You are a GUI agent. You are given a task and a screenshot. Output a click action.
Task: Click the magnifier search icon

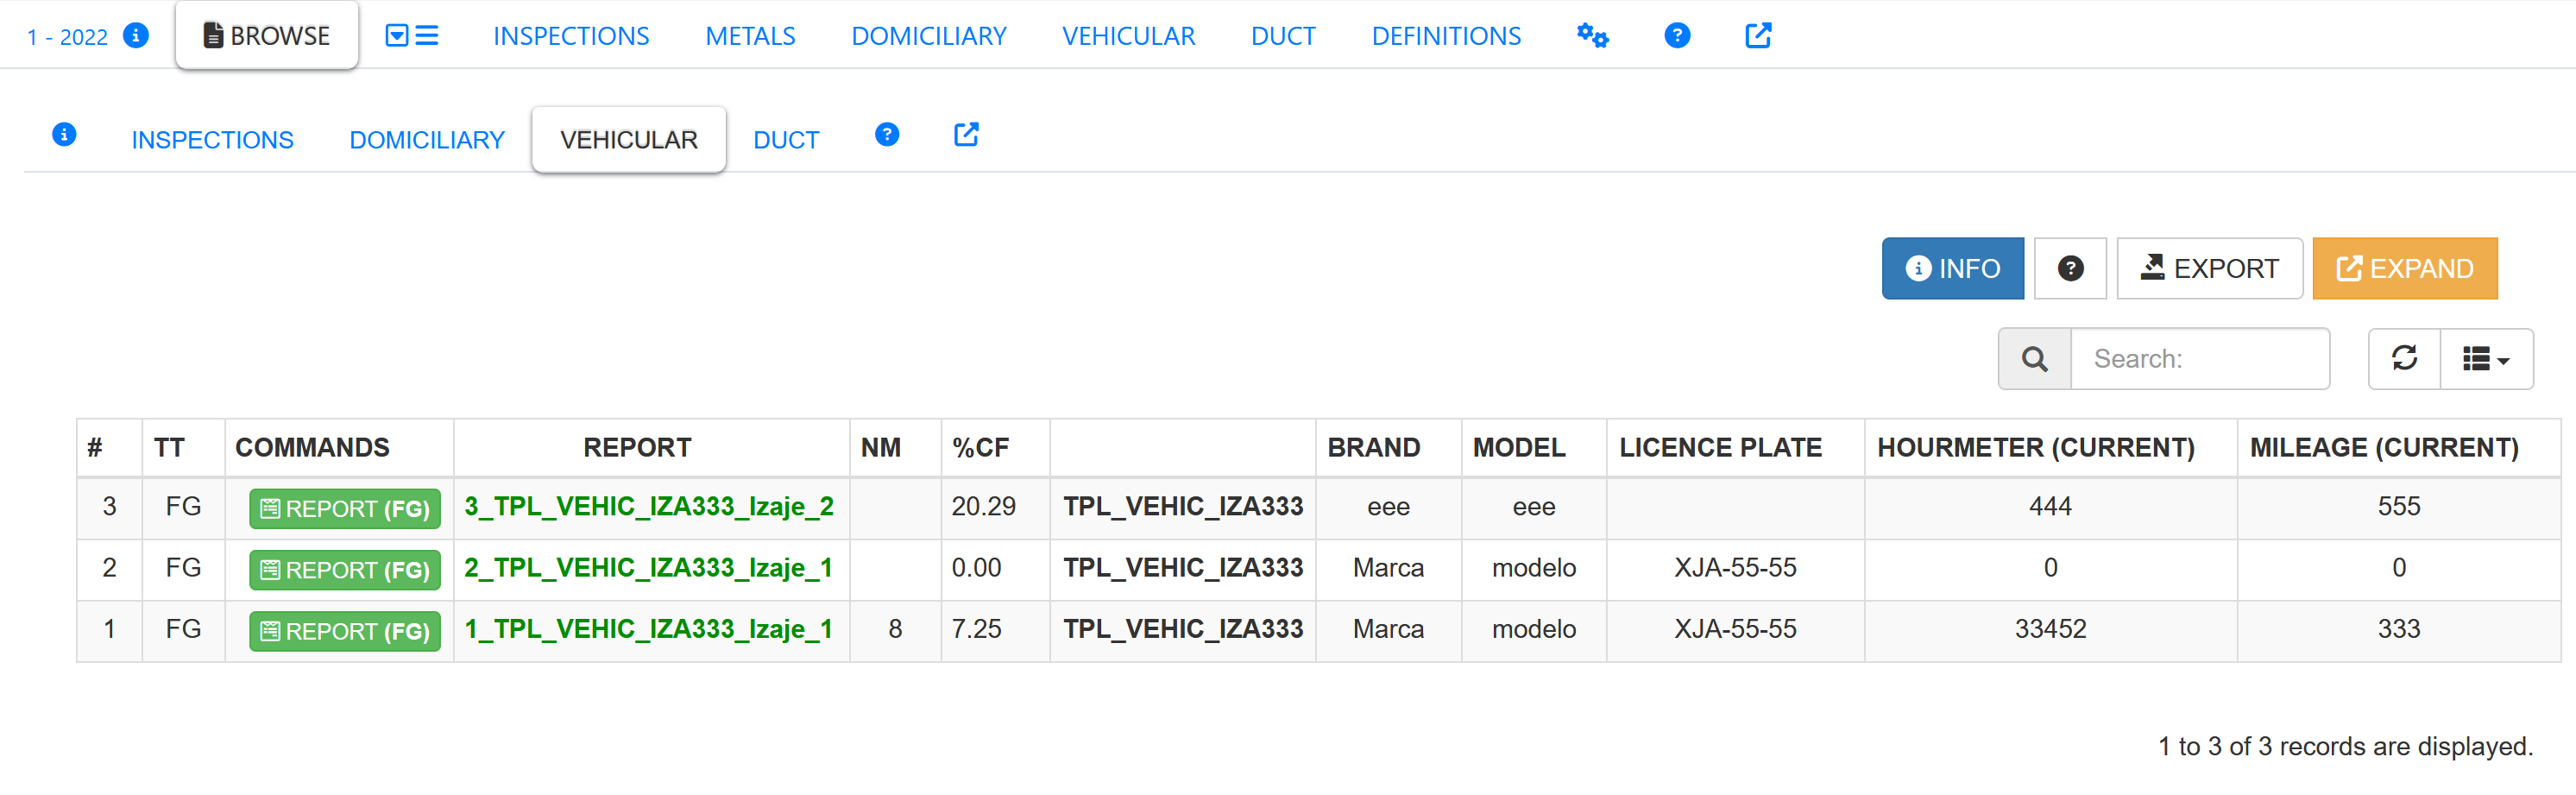pos(2033,358)
